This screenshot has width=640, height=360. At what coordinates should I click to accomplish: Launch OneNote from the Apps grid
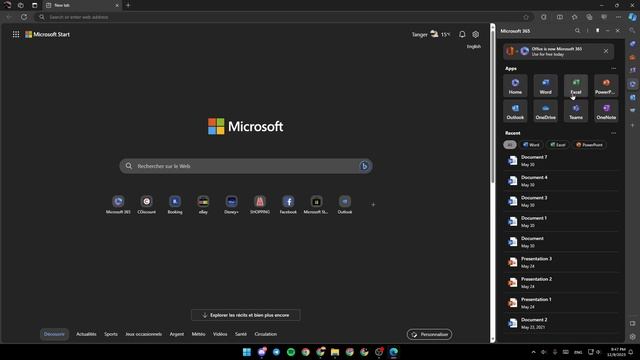pos(606,111)
